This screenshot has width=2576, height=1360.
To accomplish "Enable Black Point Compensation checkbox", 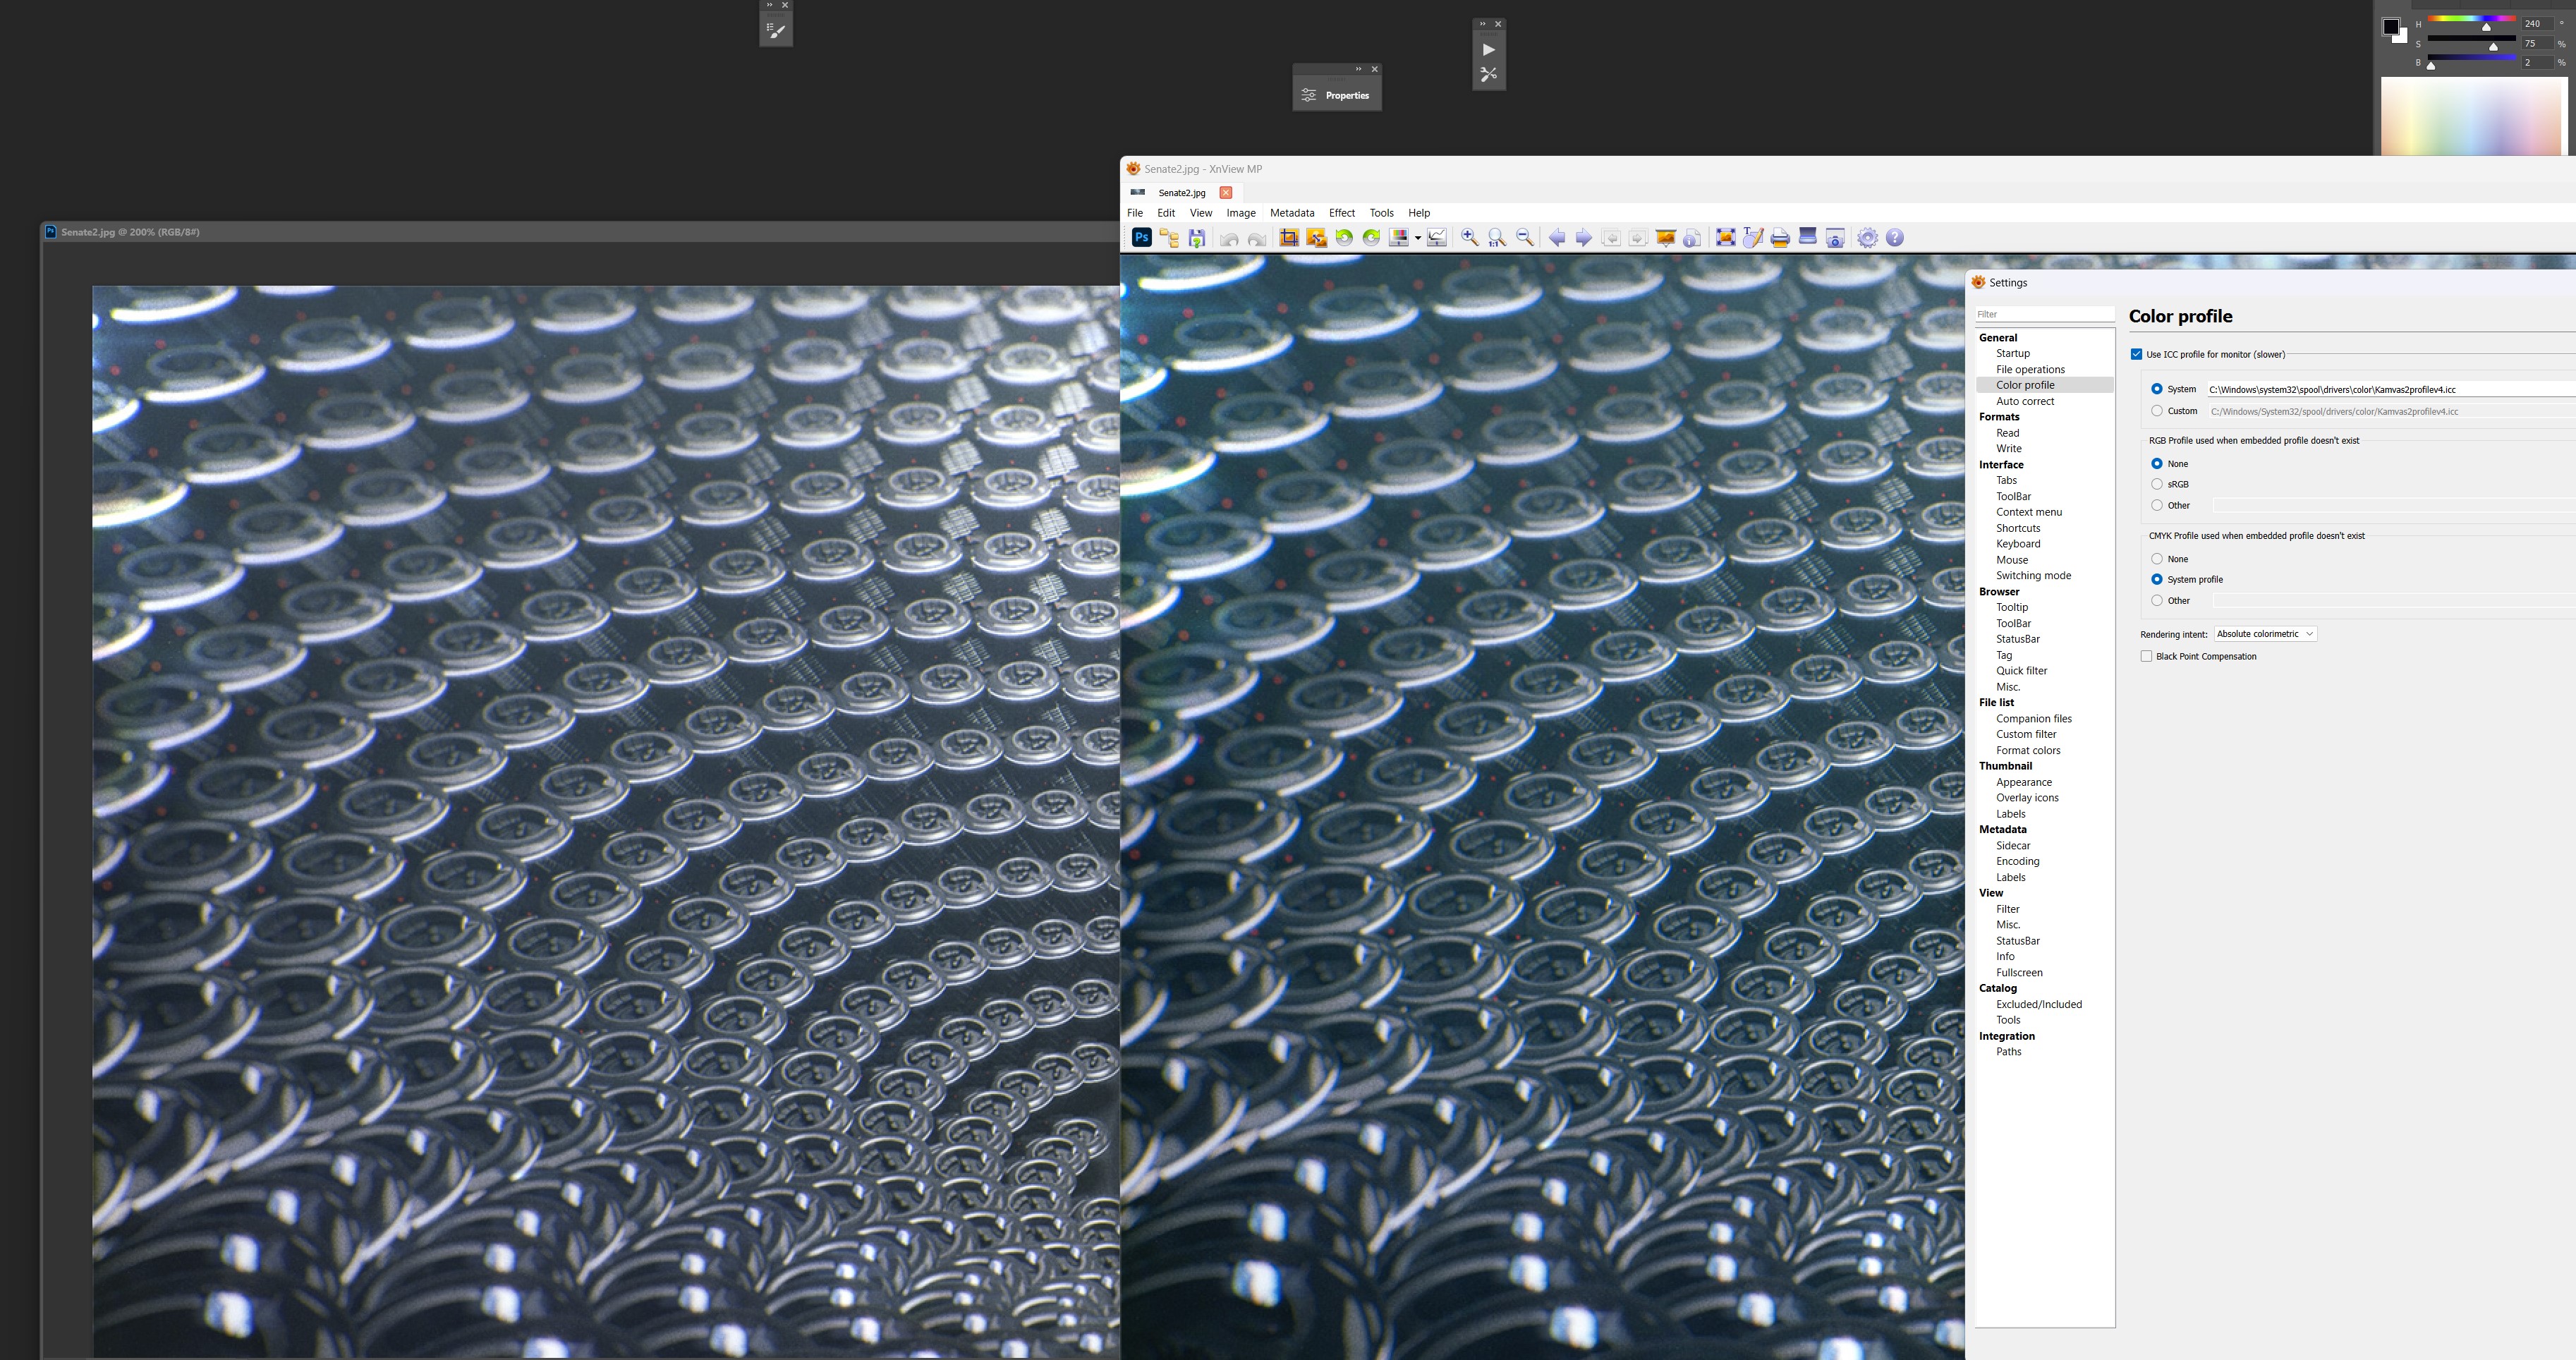I will click(2146, 656).
